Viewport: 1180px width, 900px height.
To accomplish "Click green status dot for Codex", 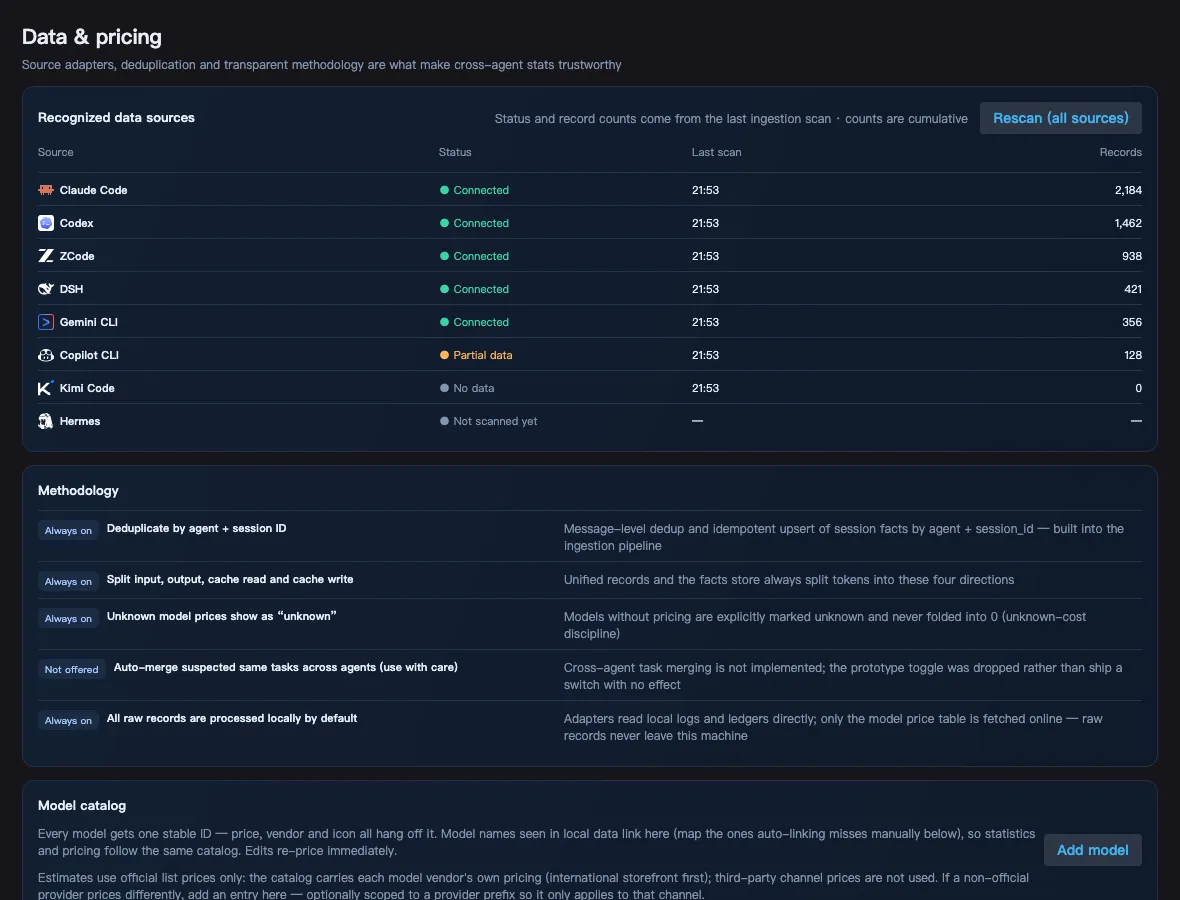I will 444,223.
